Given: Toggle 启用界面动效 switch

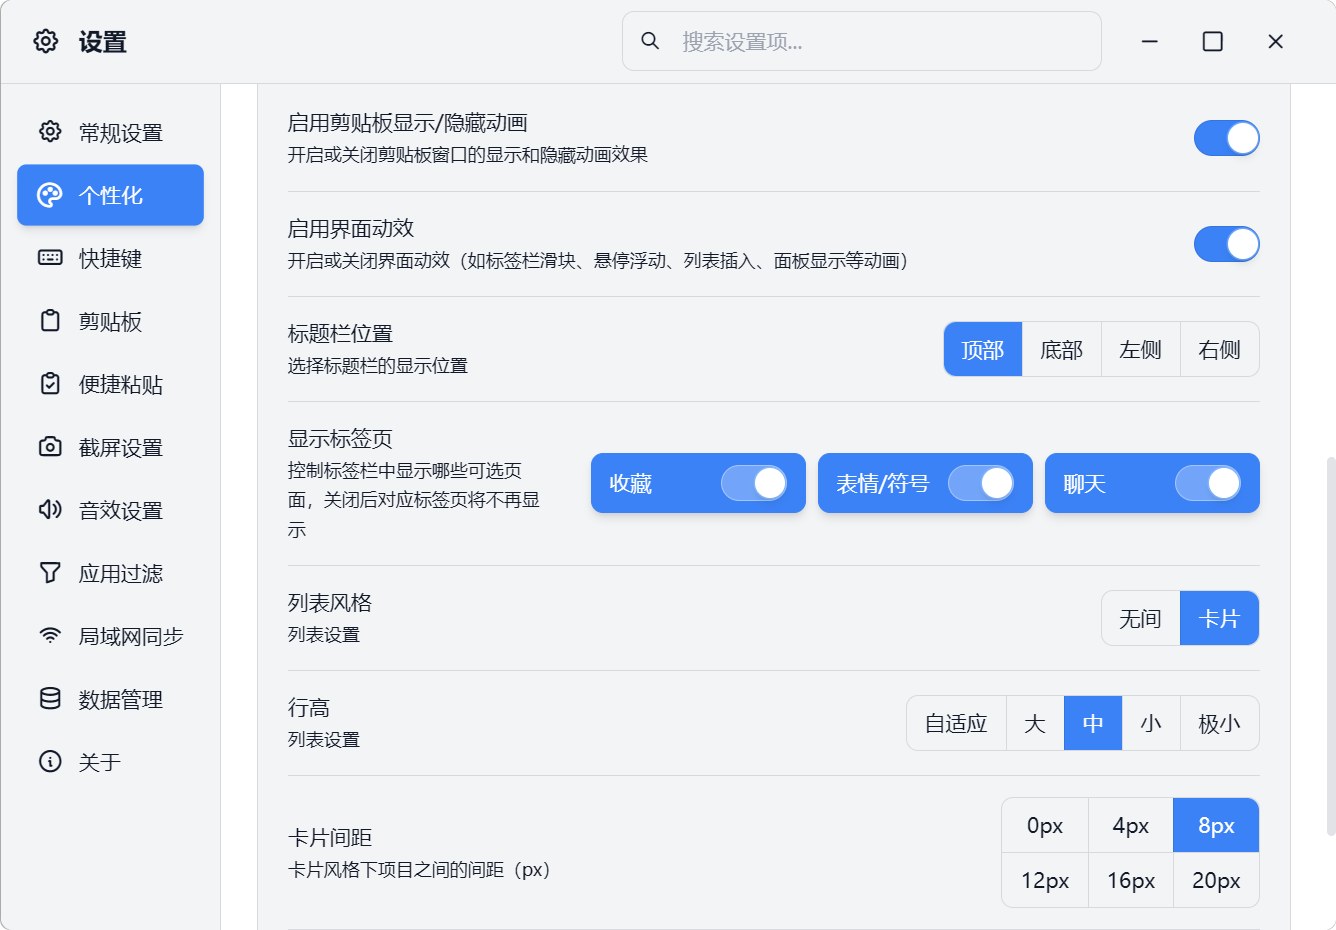Looking at the screenshot, I should tap(1227, 244).
